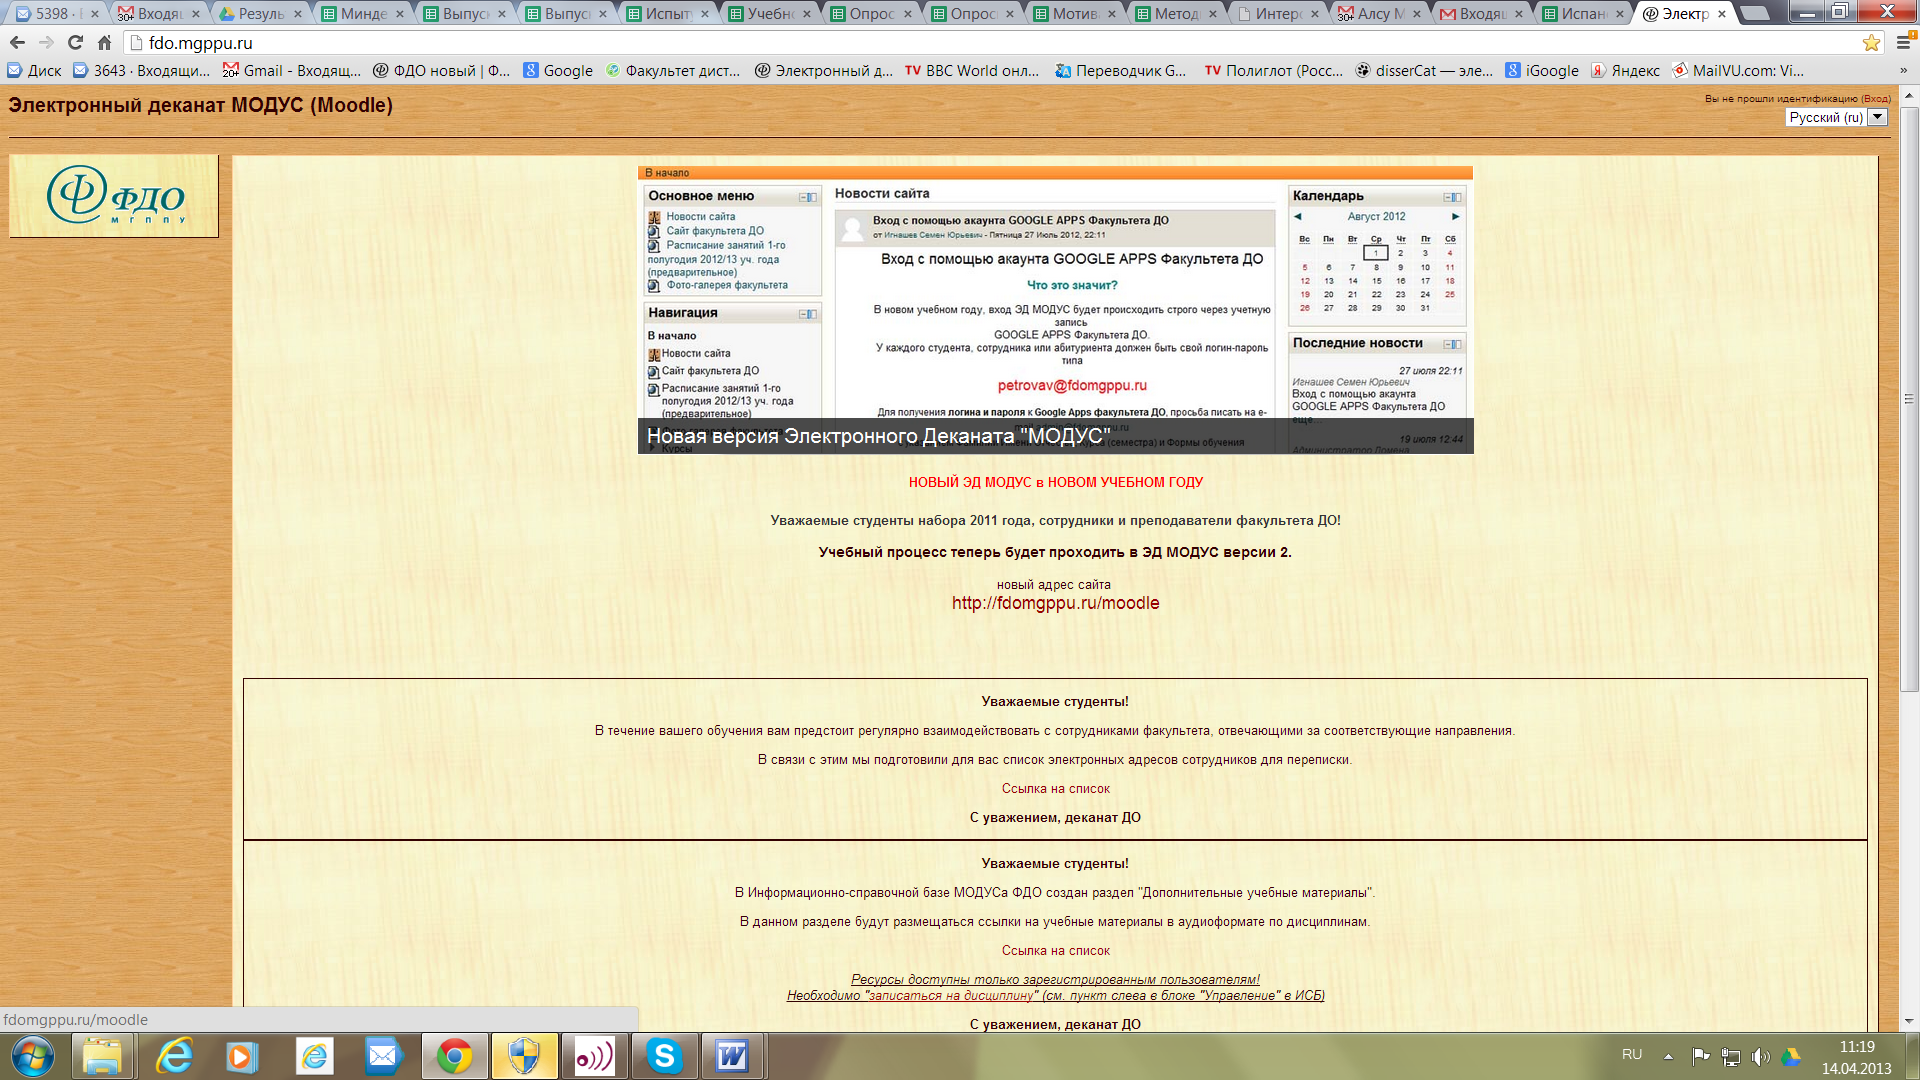Open the purple sound-wave taskbar app
The height and width of the screenshot is (1080, 1920).
point(594,1056)
